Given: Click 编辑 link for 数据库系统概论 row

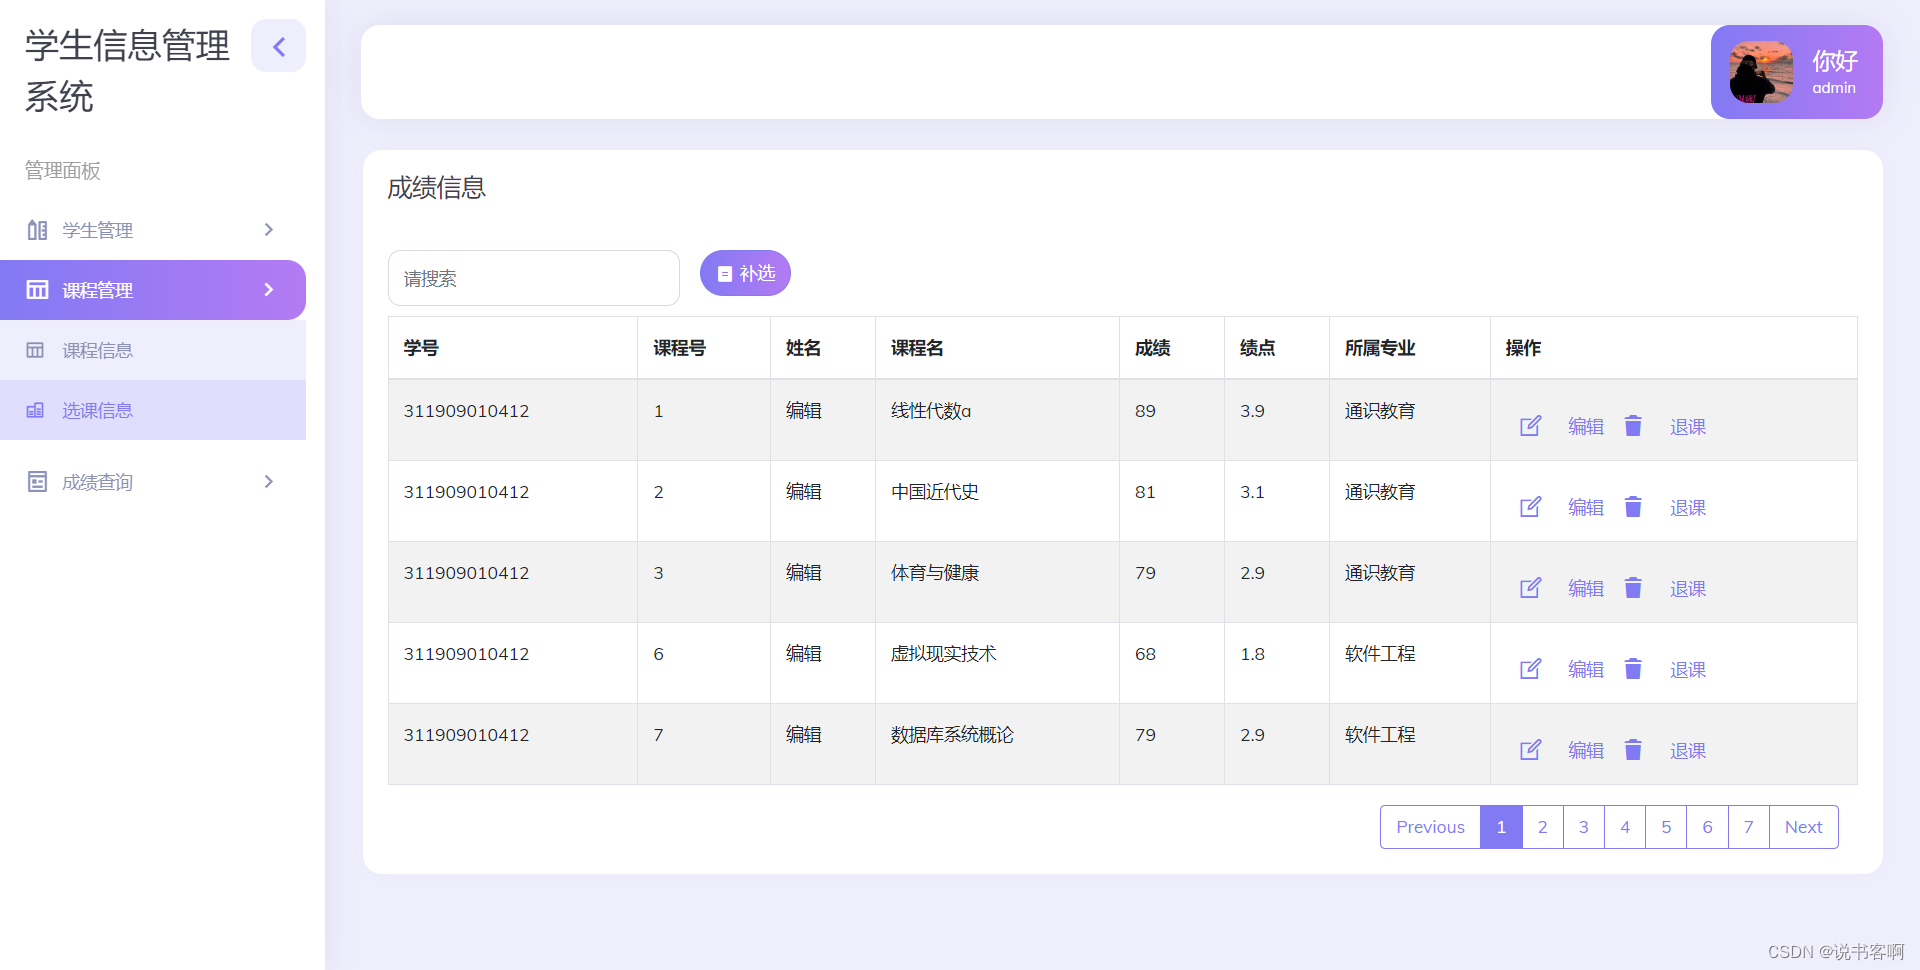Looking at the screenshot, I should coord(1585,751).
